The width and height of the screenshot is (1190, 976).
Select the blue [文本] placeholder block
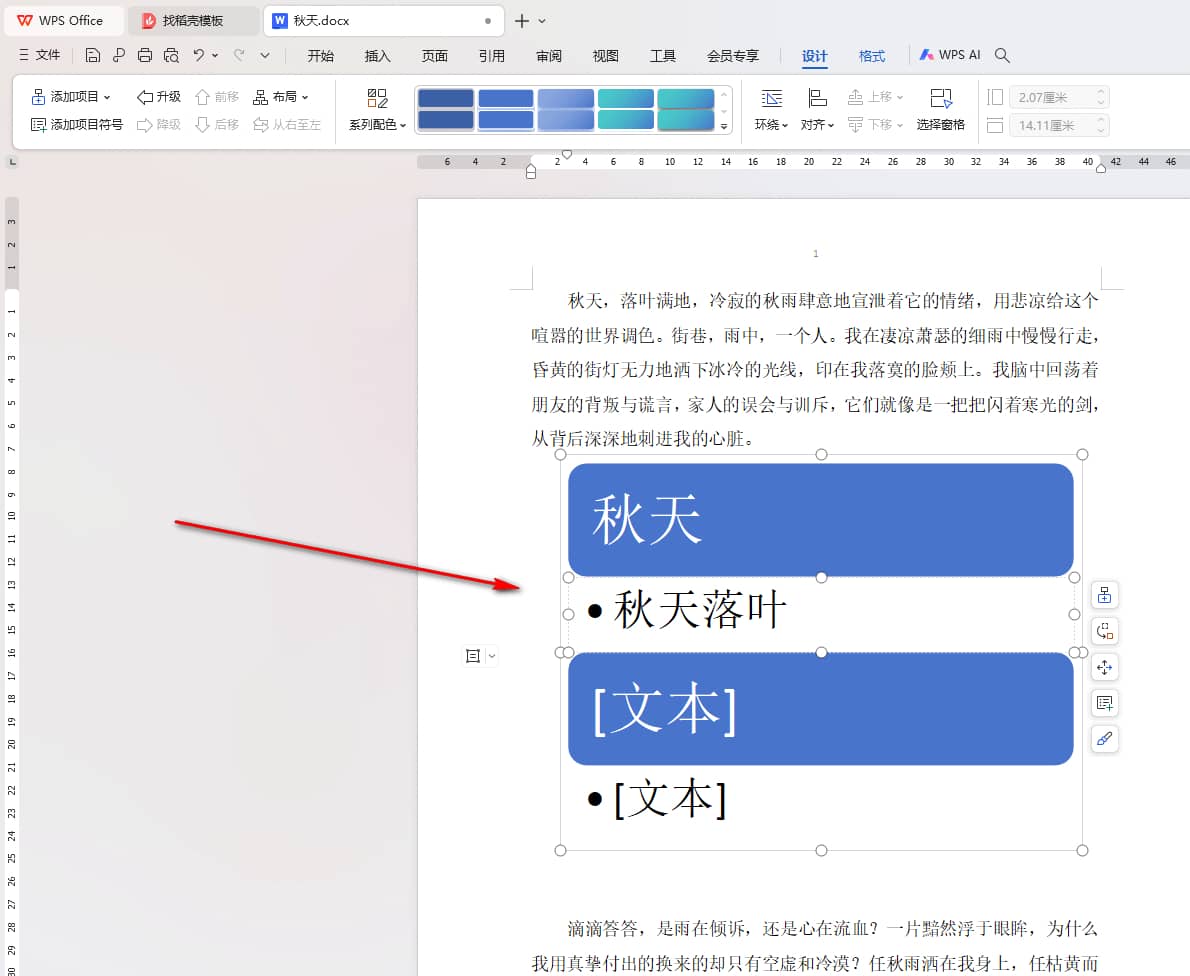point(820,709)
